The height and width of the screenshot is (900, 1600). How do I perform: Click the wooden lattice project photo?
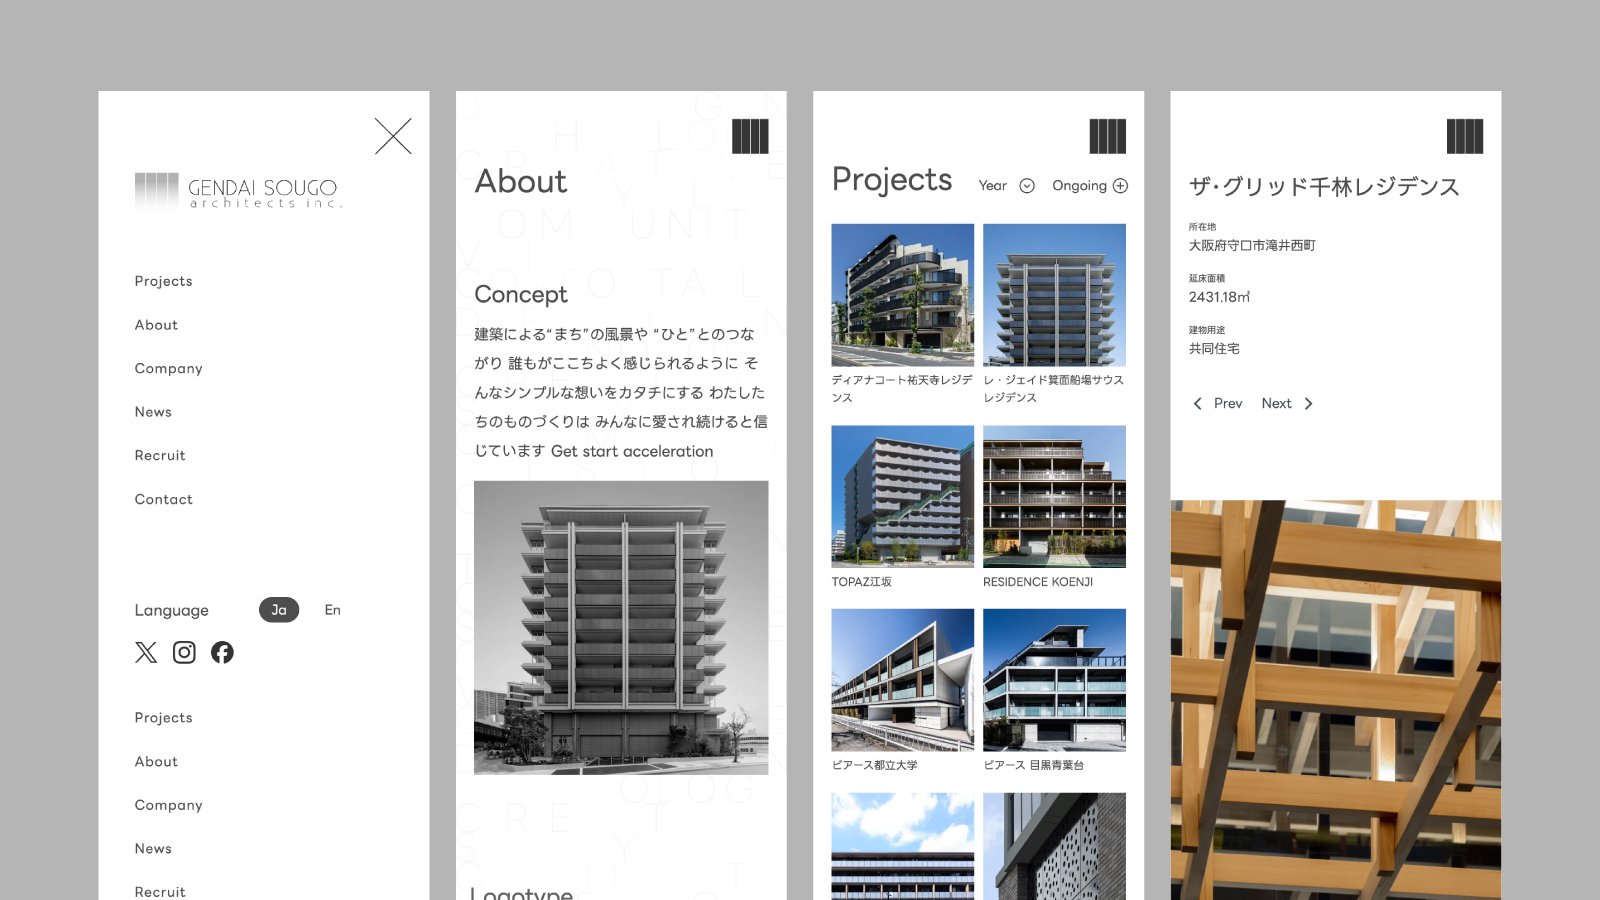point(1336,700)
